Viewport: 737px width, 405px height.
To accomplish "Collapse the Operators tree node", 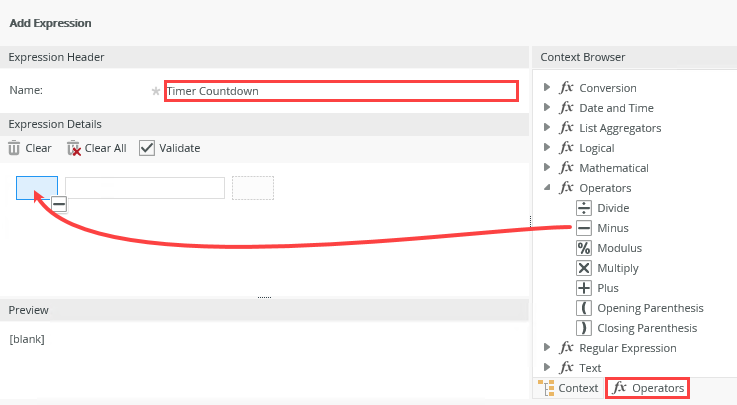I will pyautogui.click(x=547, y=188).
